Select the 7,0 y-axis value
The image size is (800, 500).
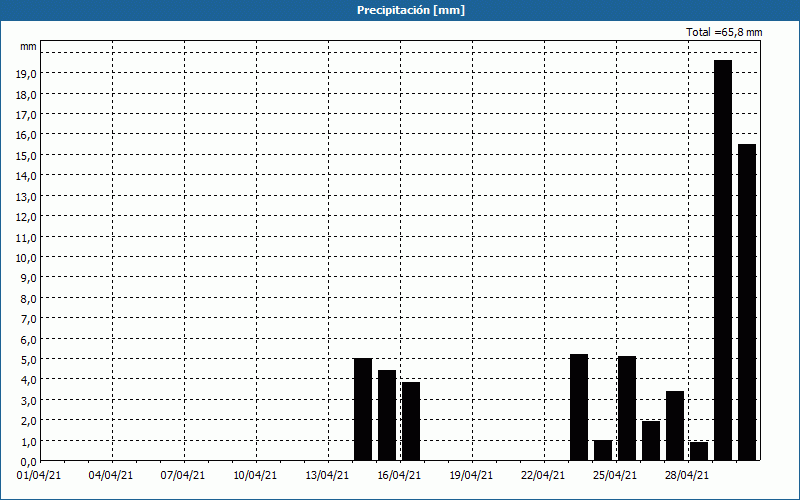pyautogui.click(x=28, y=319)
